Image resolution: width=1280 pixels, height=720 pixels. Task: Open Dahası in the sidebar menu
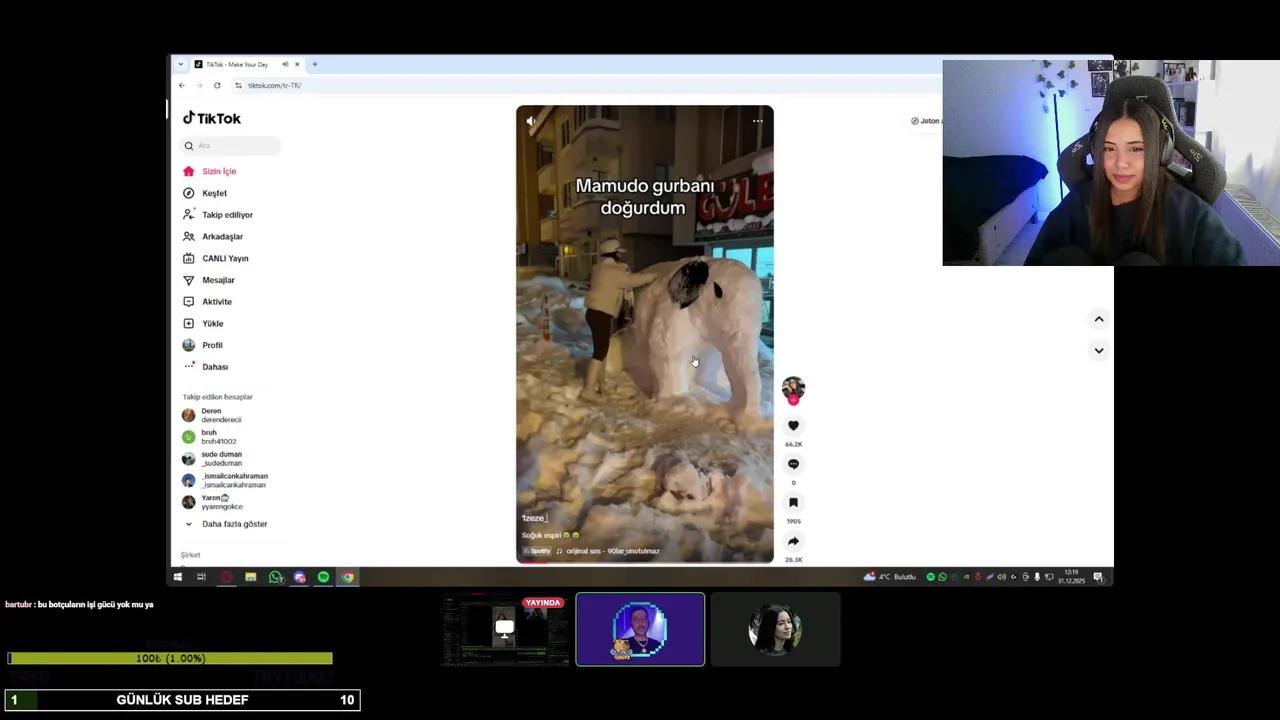tap(214, 366)
